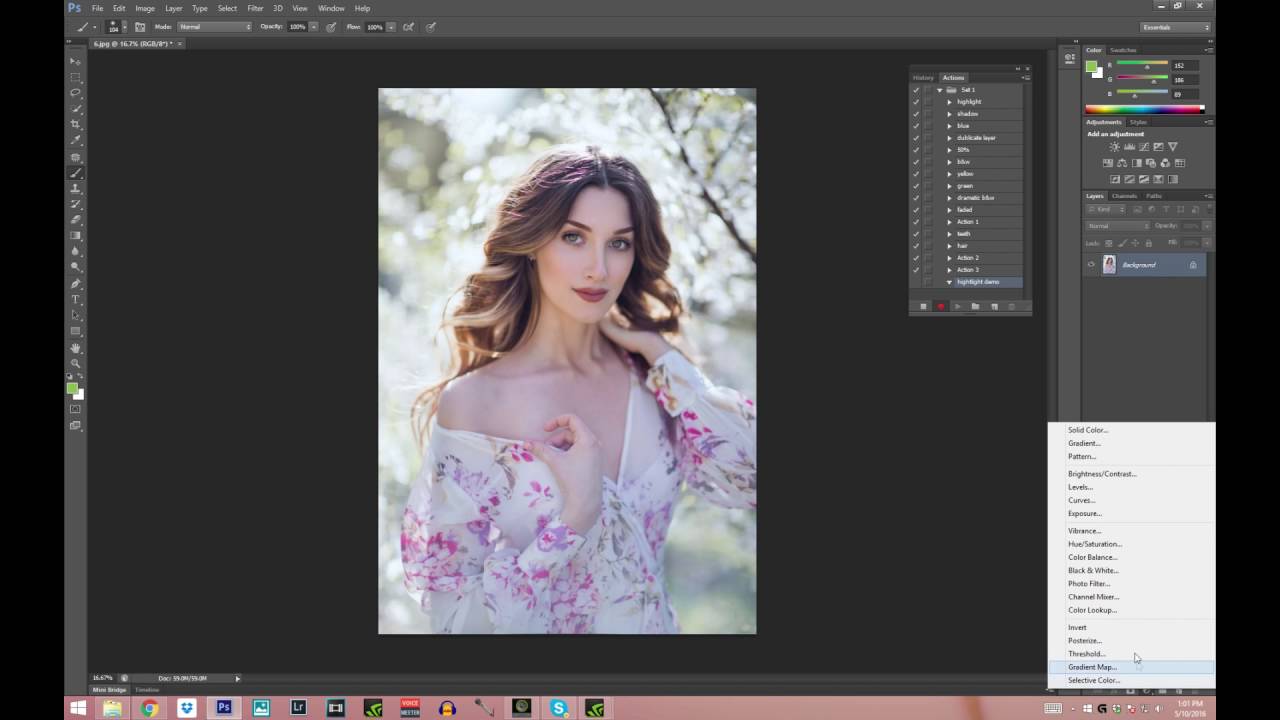Open the Mini Bridge tab
1280x720 pixels.
pyautogui.click(x=110, y=690)
